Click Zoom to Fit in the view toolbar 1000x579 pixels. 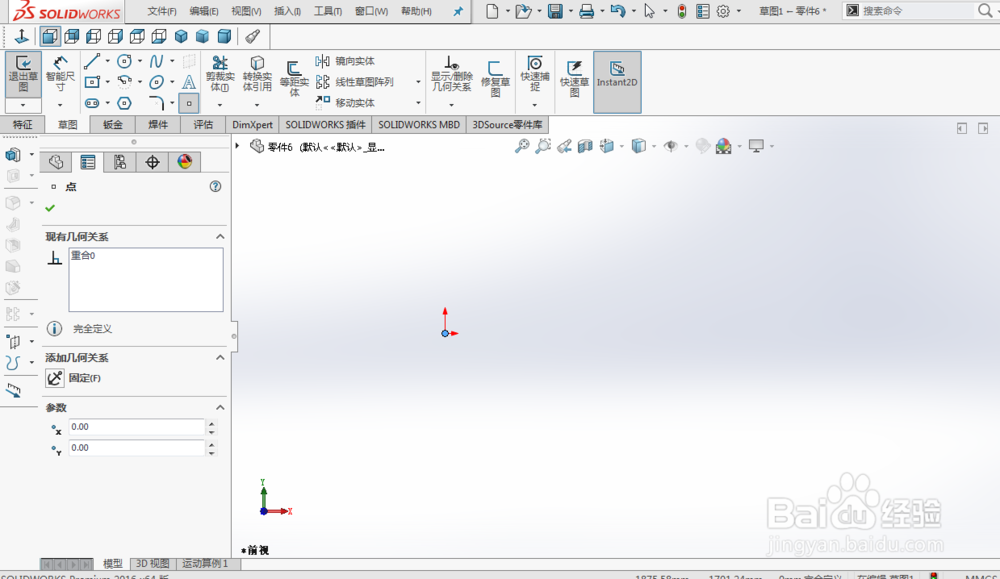coord(523,145)
